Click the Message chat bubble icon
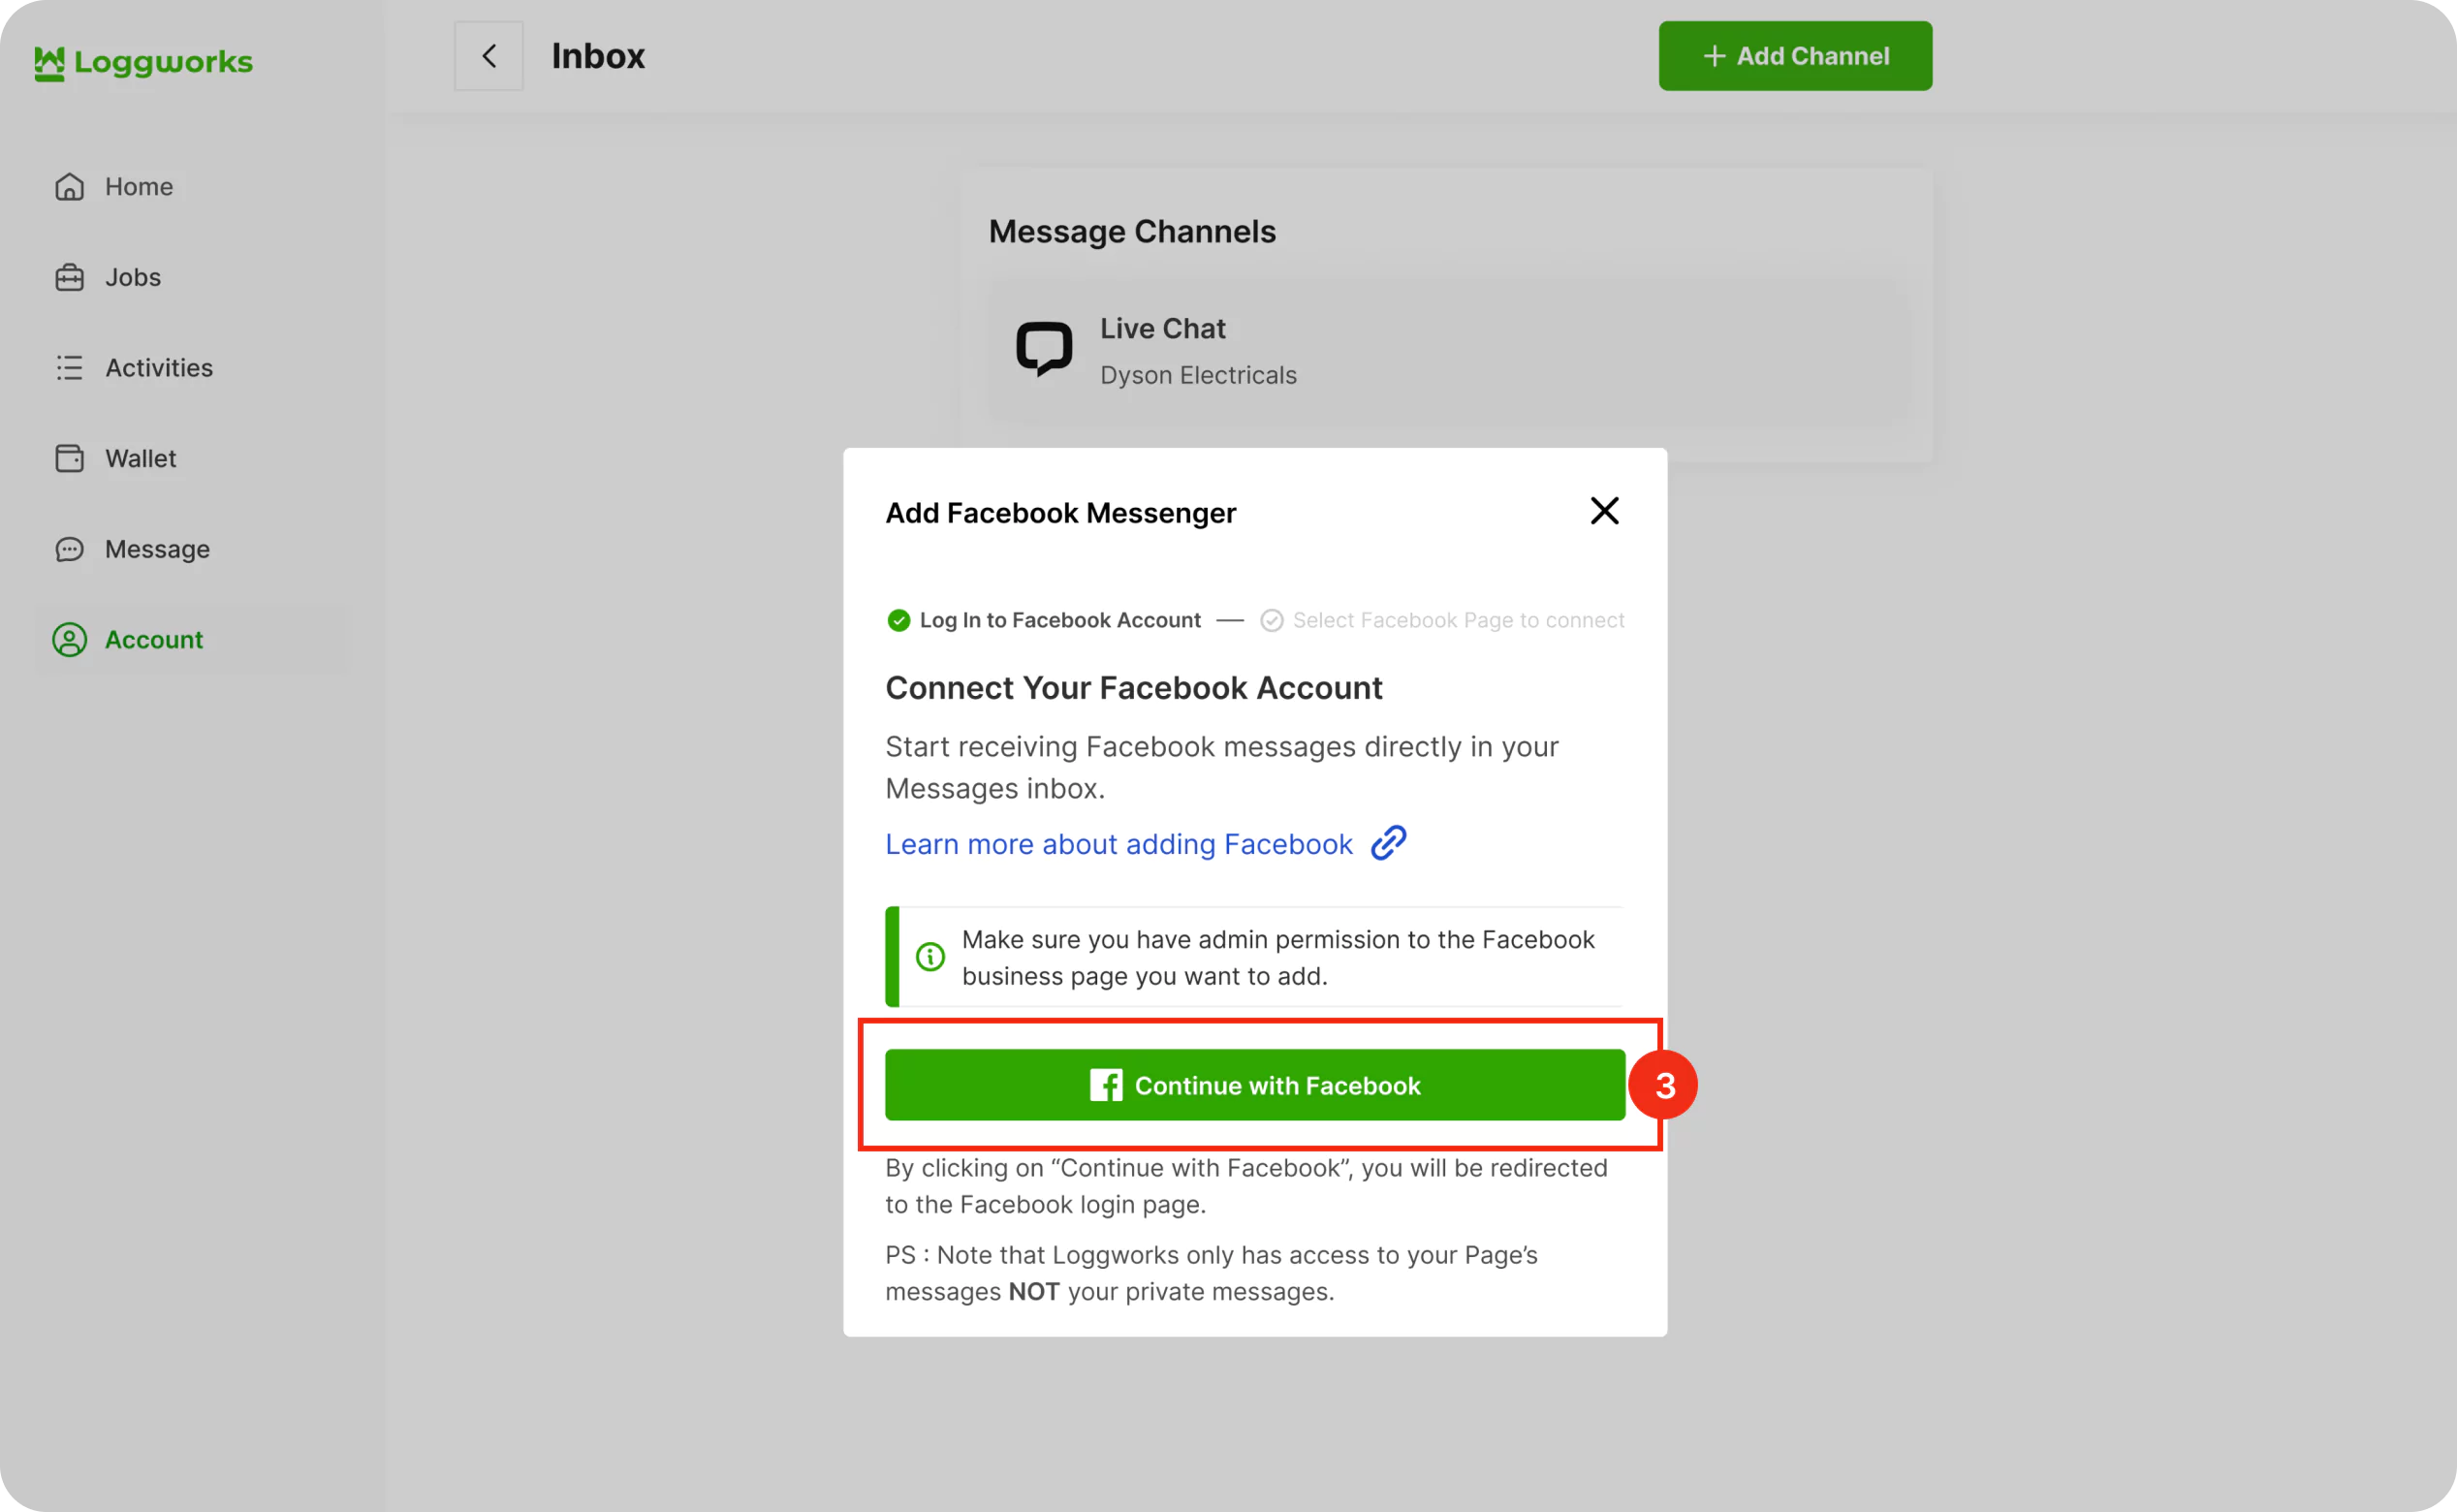Image resolution: width=2457 pixels, height=1512 pixels. click(69, 549)
